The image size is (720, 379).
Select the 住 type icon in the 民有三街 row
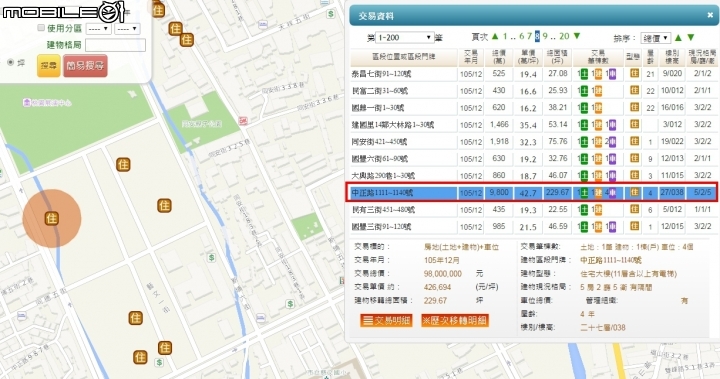[x=634, y=209]
